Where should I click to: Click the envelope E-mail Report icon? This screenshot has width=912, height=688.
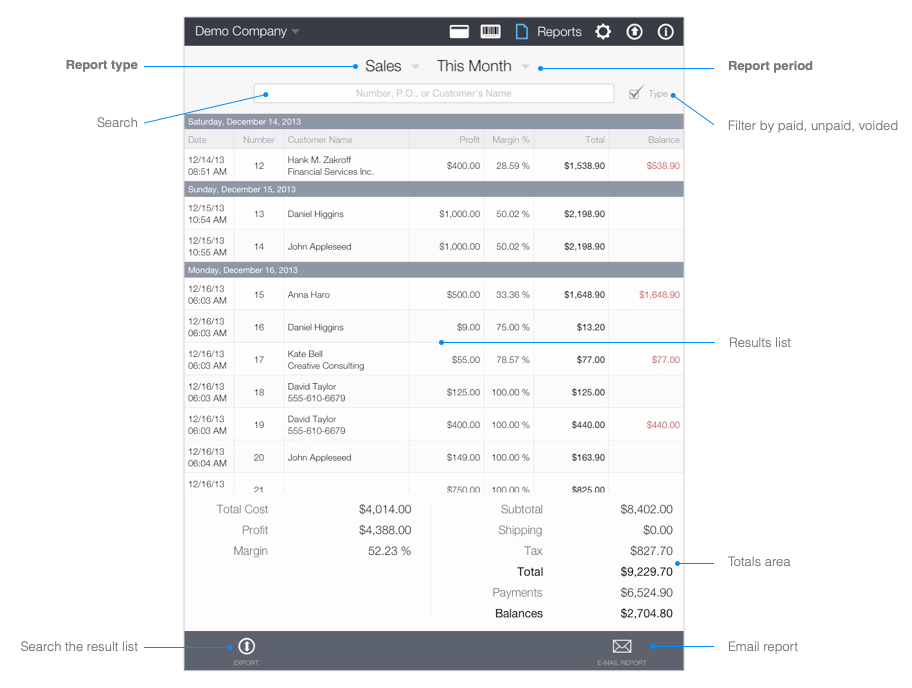pyautogui.click(x=621, y=647)
